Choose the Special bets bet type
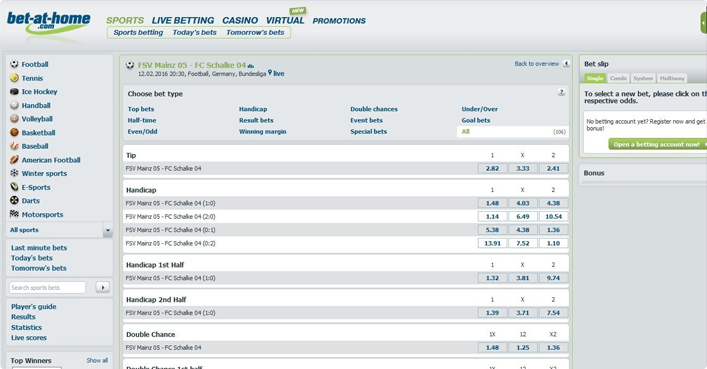Screen dimensions: 707x369 368,131
